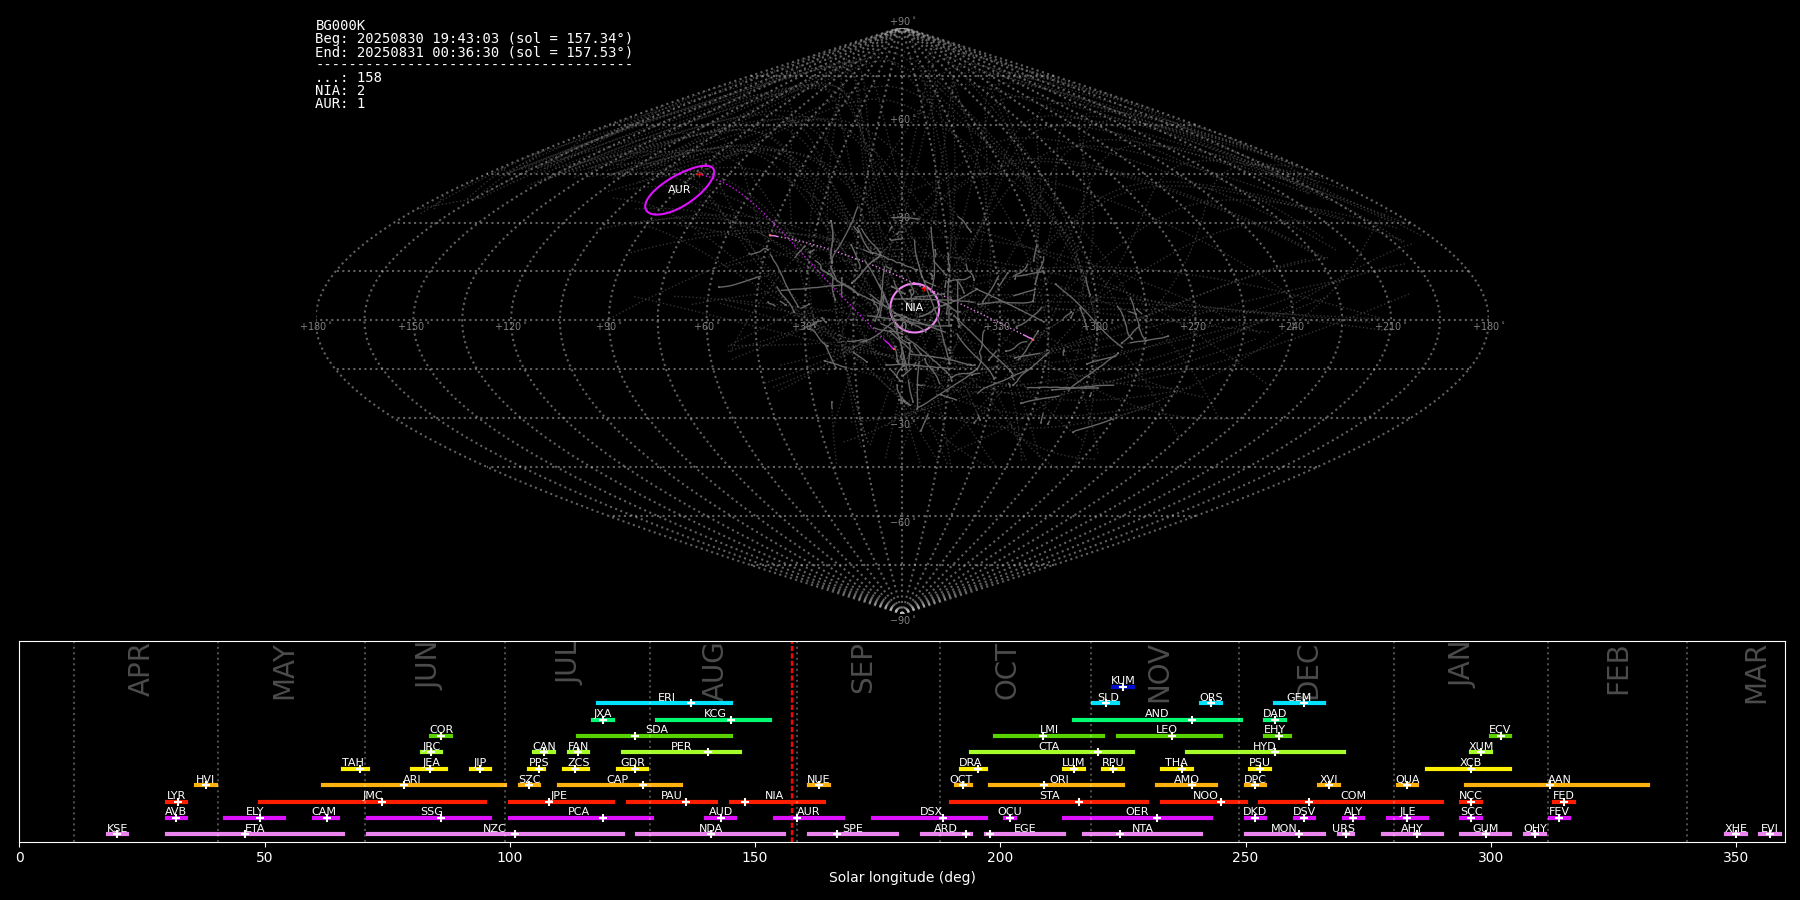The height and width of the screenshot is (900, 1800).
Task: Select the GEM shower bar
Action: 1299,703
